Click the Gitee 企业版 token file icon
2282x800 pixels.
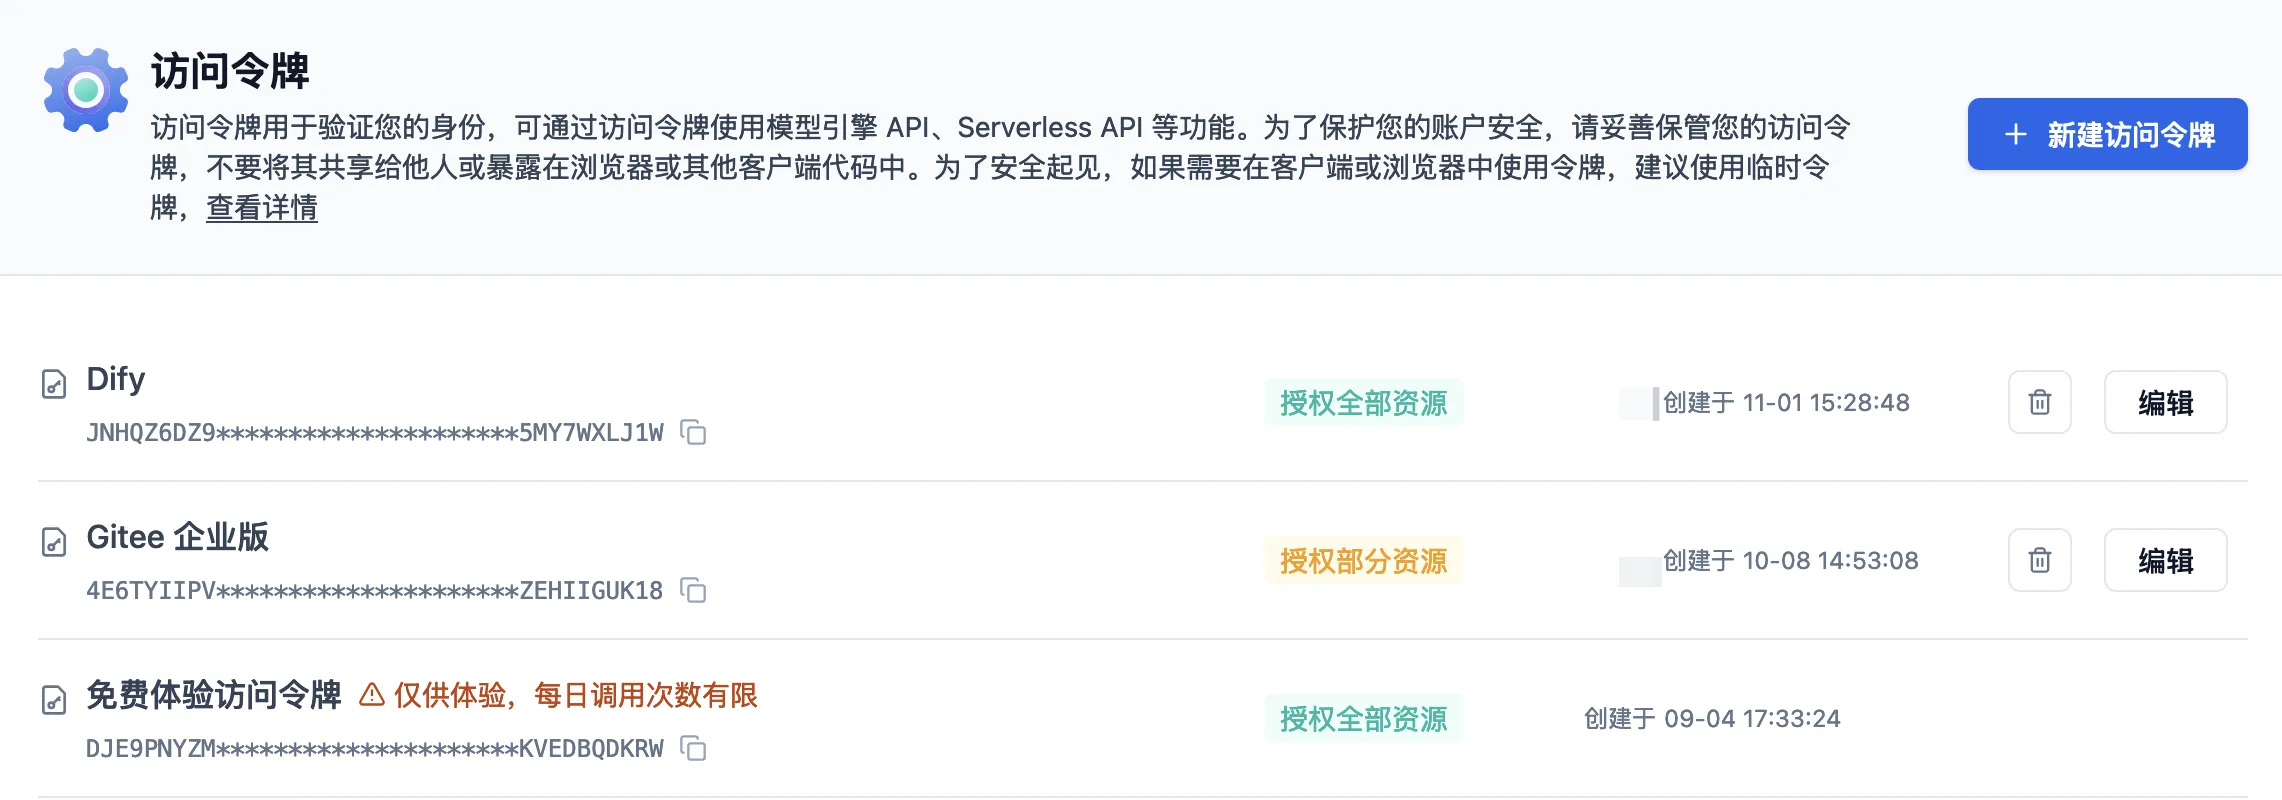point(54,542)
